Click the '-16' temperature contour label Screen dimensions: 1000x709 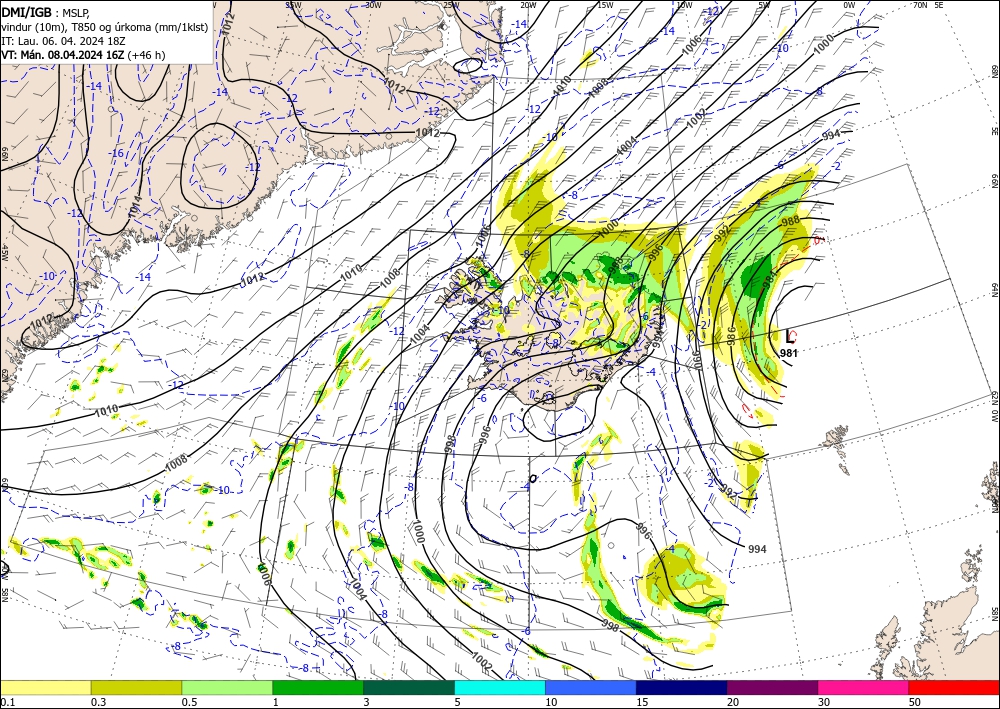(x=116, y=154)
